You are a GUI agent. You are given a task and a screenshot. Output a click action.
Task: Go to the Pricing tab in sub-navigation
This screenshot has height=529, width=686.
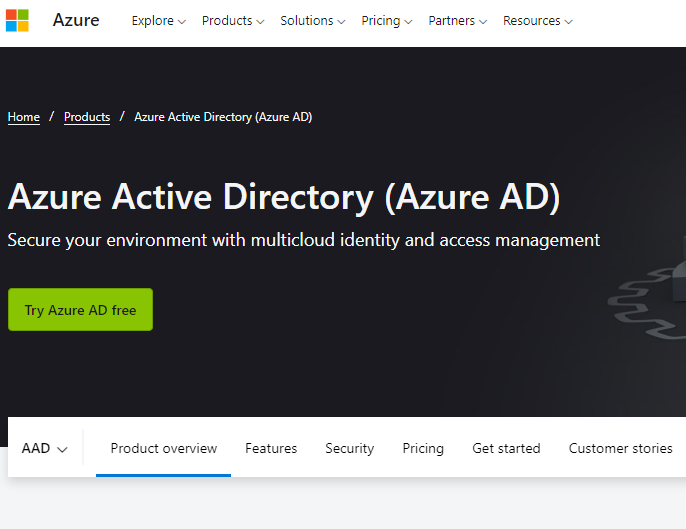423,449
